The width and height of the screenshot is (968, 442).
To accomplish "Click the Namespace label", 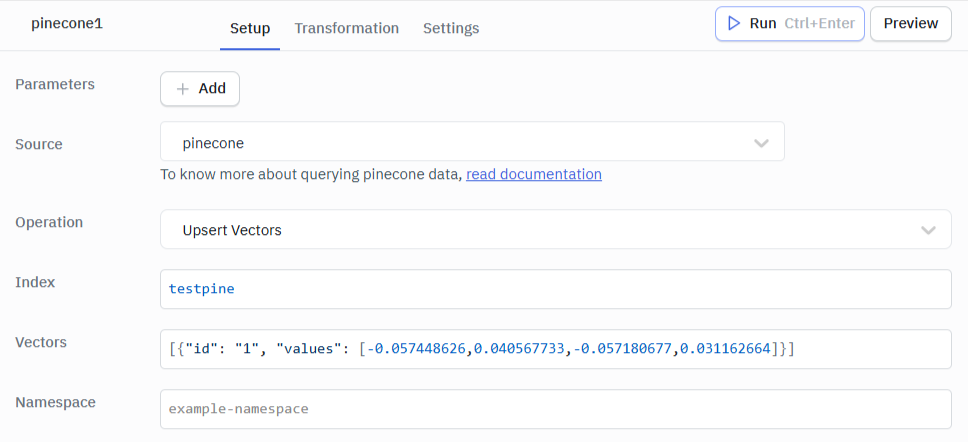I will (56, 402).
